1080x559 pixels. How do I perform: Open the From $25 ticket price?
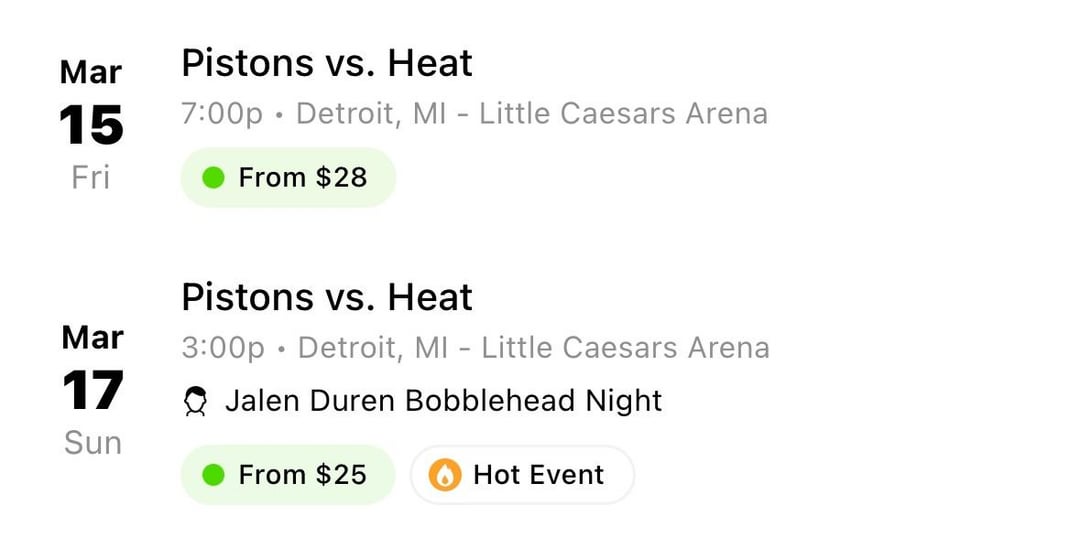tap(288, 475)
